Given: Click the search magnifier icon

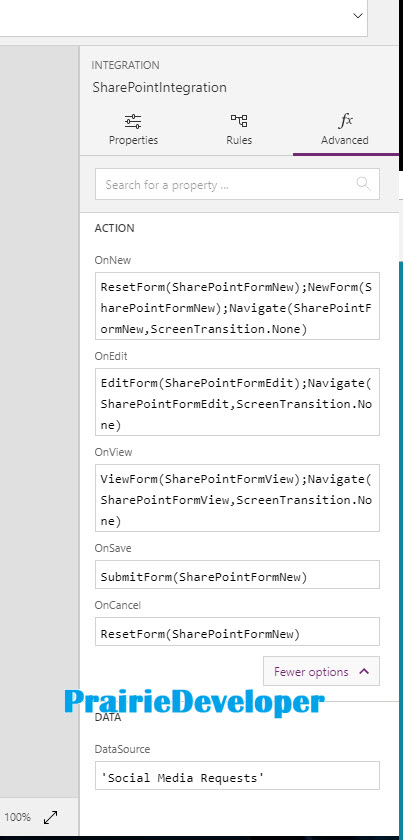Looking at the screenshot, I should (363, 184).
